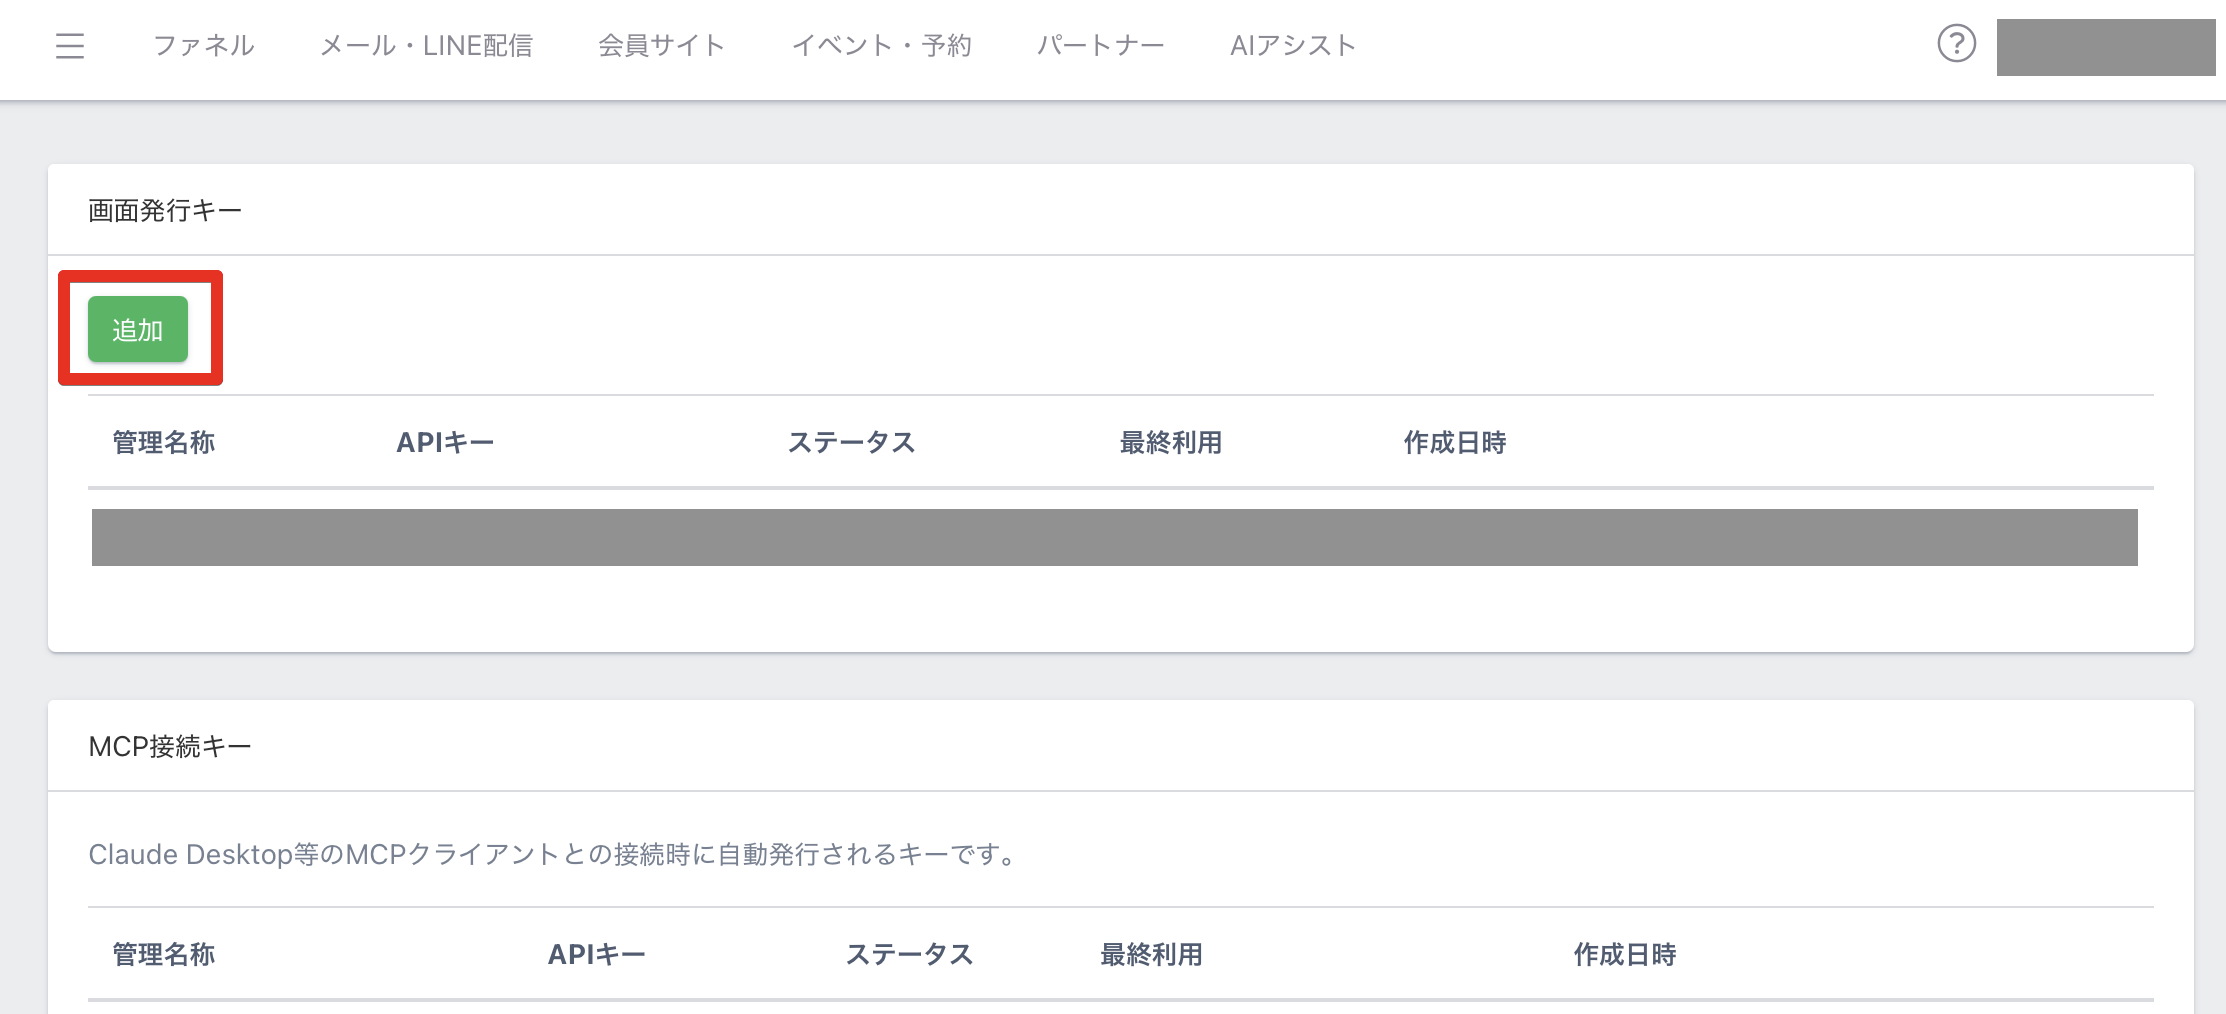Open the イベント・予約 navigation item

(x=881, y=46)
